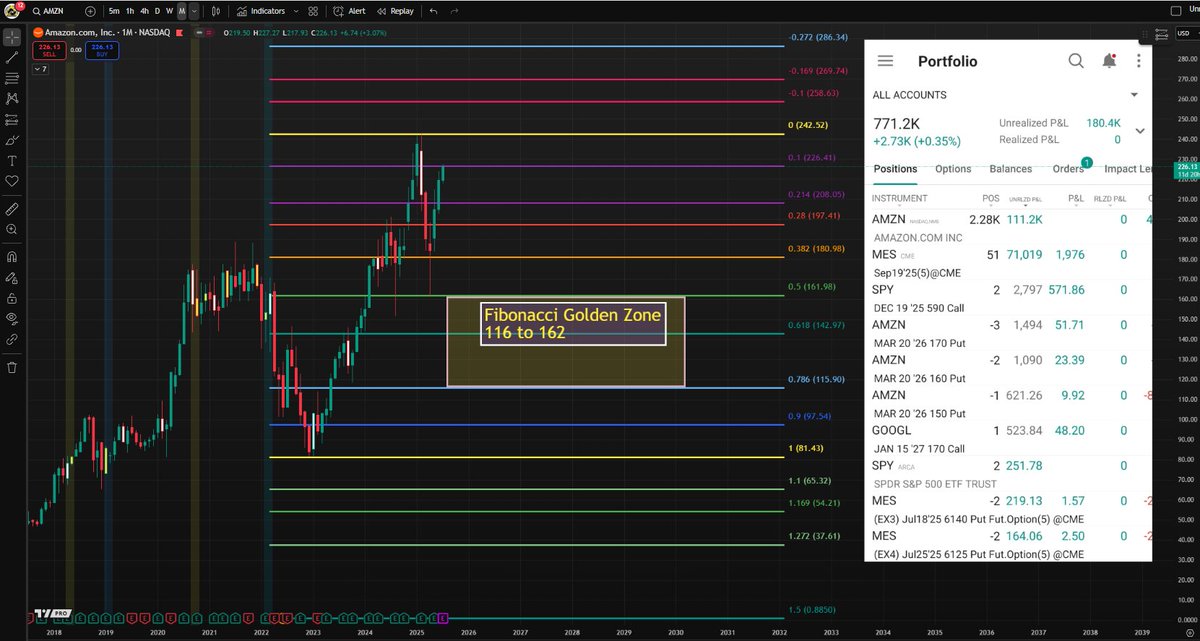1200x641 pixels.
Task: Select the trend line drawing tool
Action: [x=12, y=57]
